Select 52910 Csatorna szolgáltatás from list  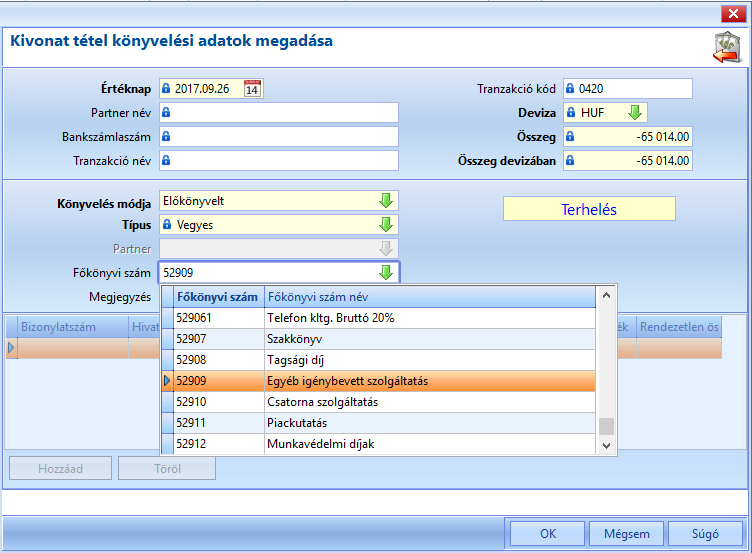tap(379, 402)
